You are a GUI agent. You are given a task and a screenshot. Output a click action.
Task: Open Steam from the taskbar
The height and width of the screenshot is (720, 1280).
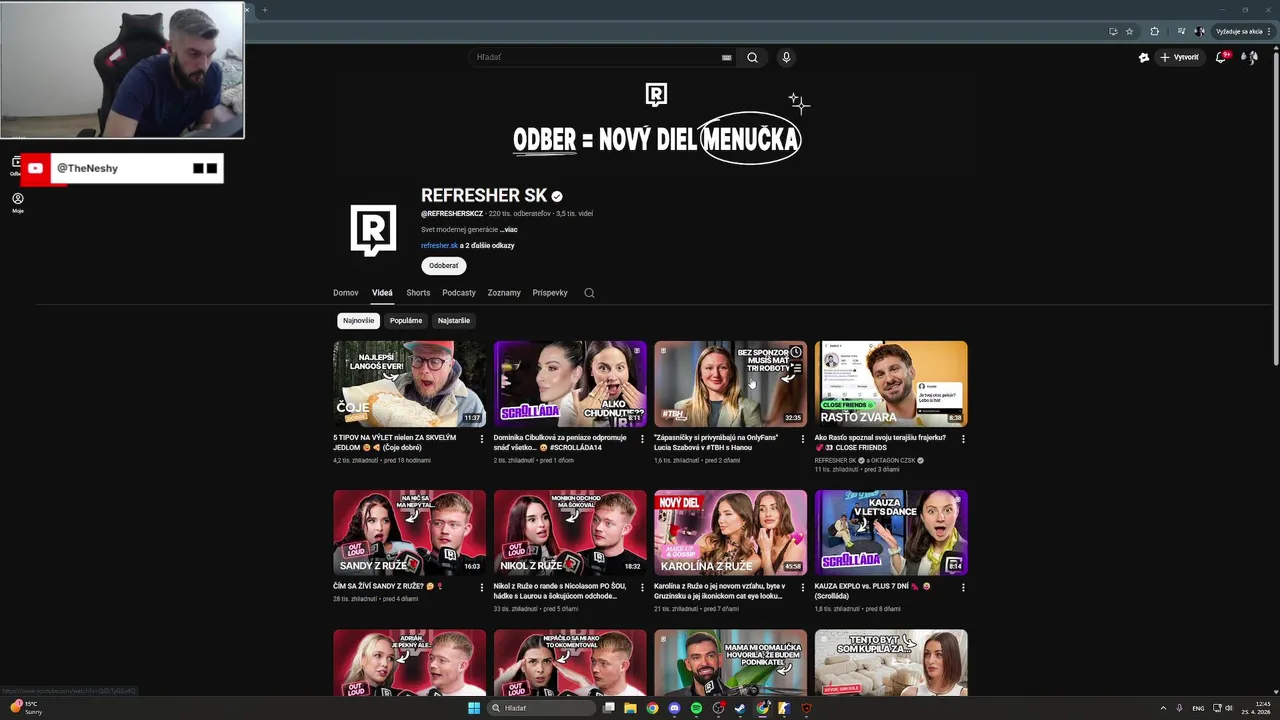tap(740, 708)
